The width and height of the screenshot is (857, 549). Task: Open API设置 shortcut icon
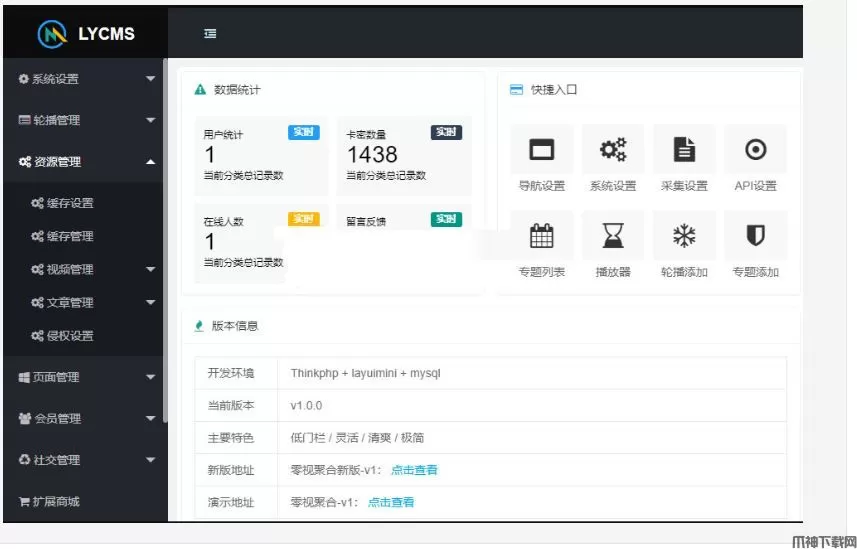(755, 150)
